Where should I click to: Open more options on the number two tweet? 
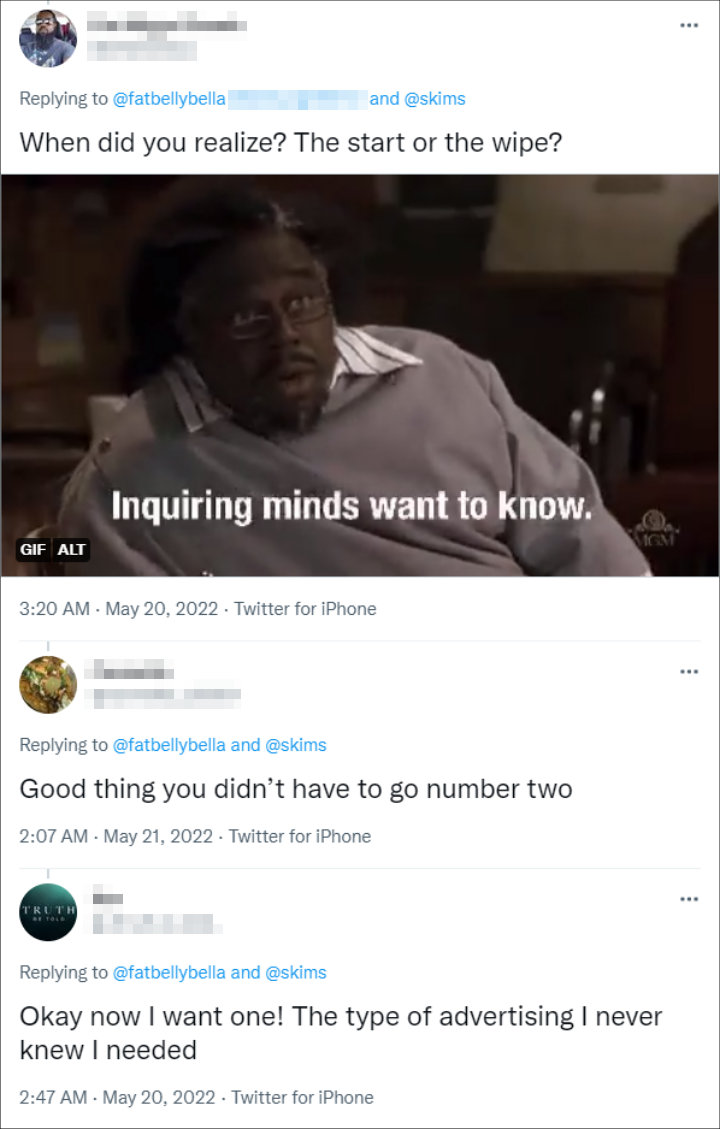[689, 672]
